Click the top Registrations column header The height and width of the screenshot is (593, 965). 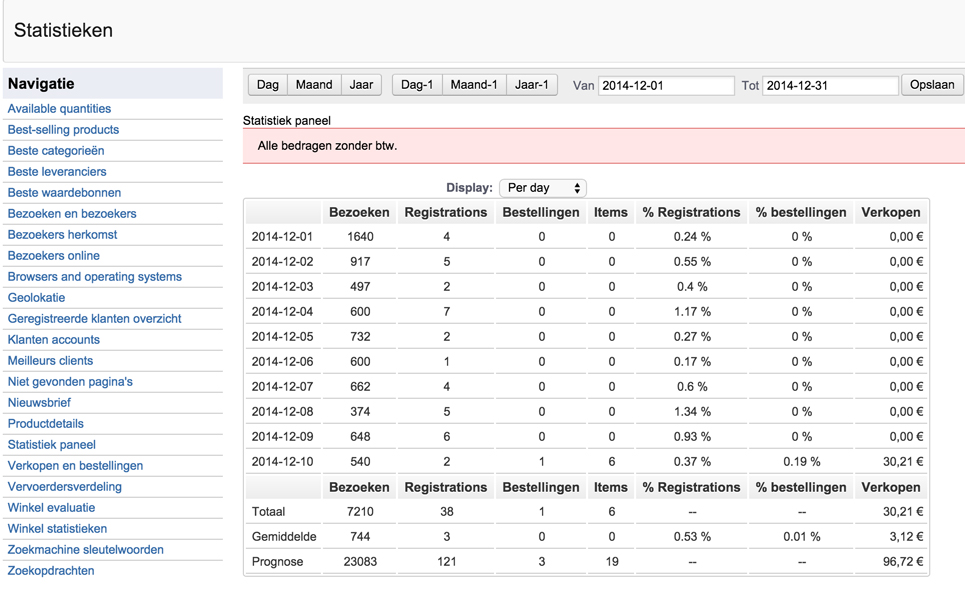coord(446,212)
